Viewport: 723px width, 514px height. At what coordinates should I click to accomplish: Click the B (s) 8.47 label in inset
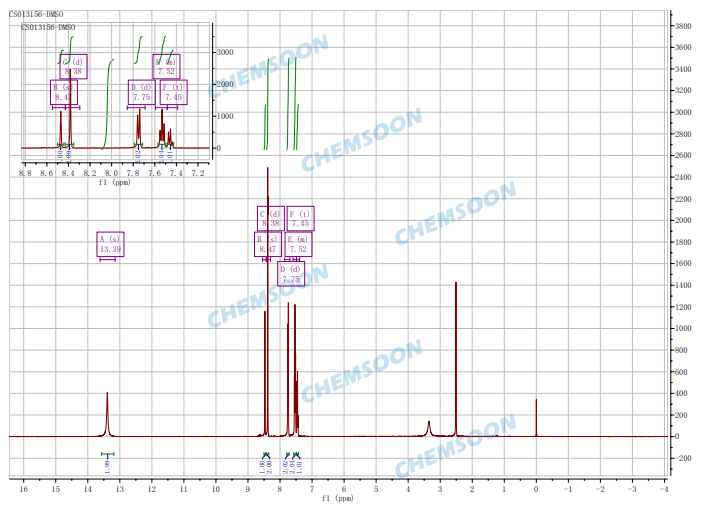tap(62, 92)
